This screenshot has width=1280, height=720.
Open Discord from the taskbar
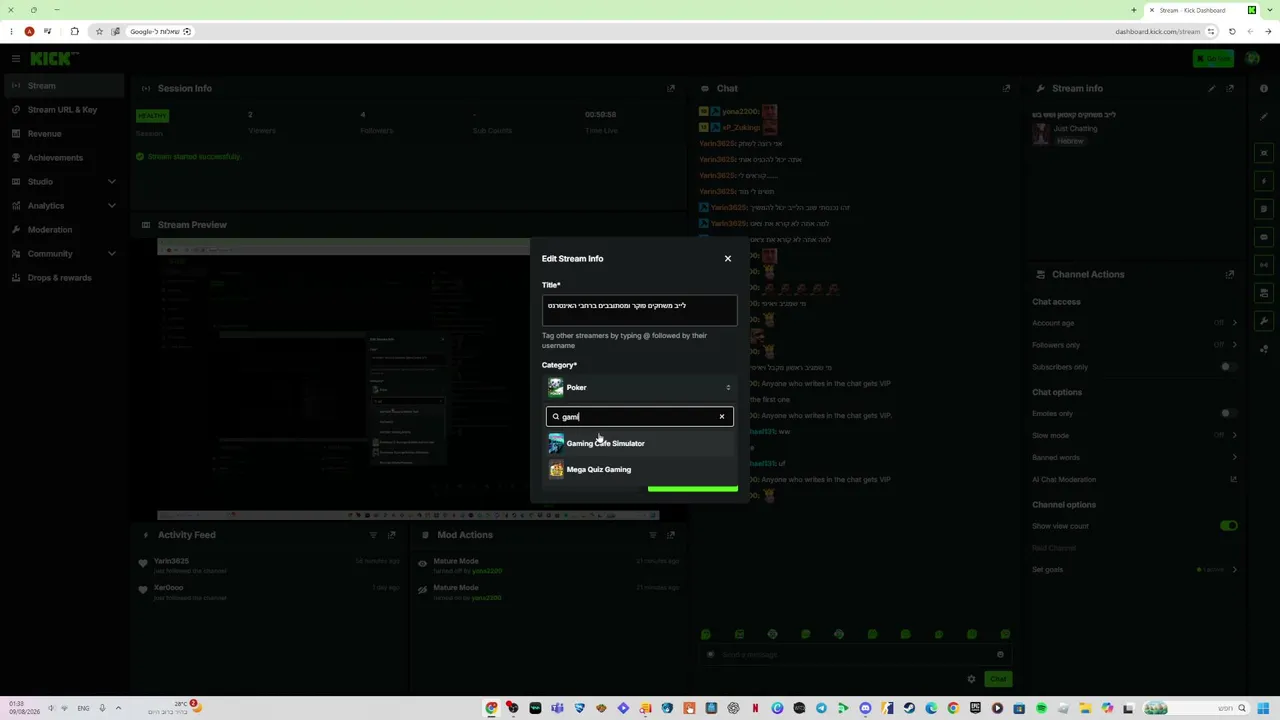point(865,709)
